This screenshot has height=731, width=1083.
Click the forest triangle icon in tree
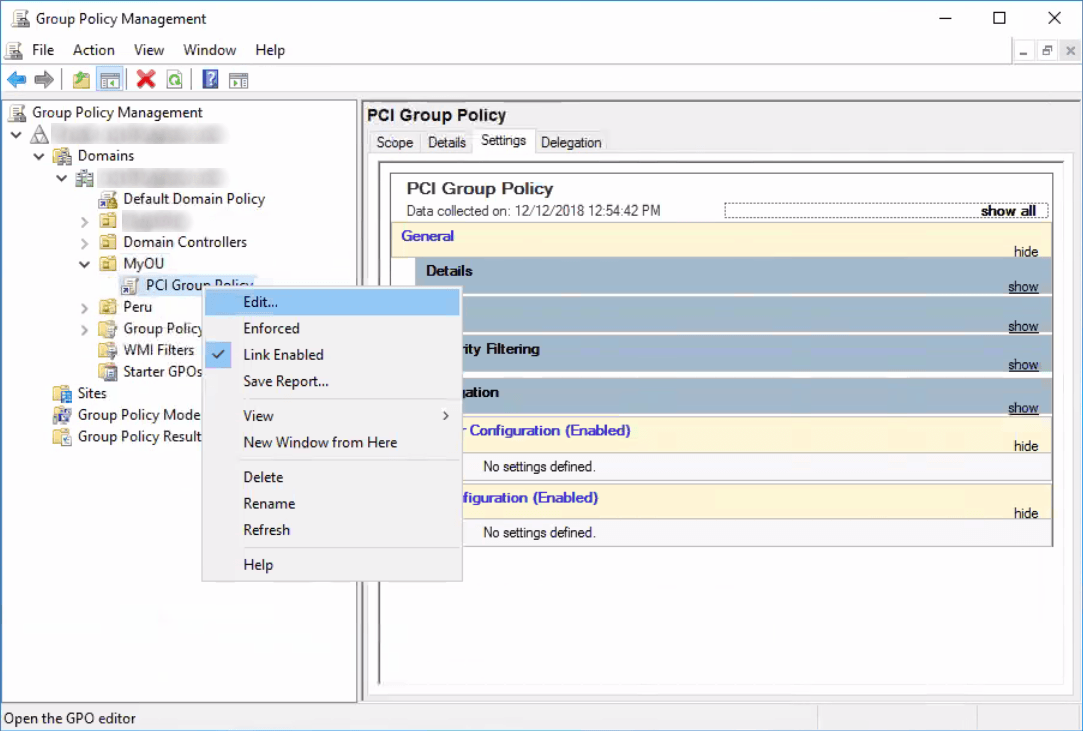39,135
